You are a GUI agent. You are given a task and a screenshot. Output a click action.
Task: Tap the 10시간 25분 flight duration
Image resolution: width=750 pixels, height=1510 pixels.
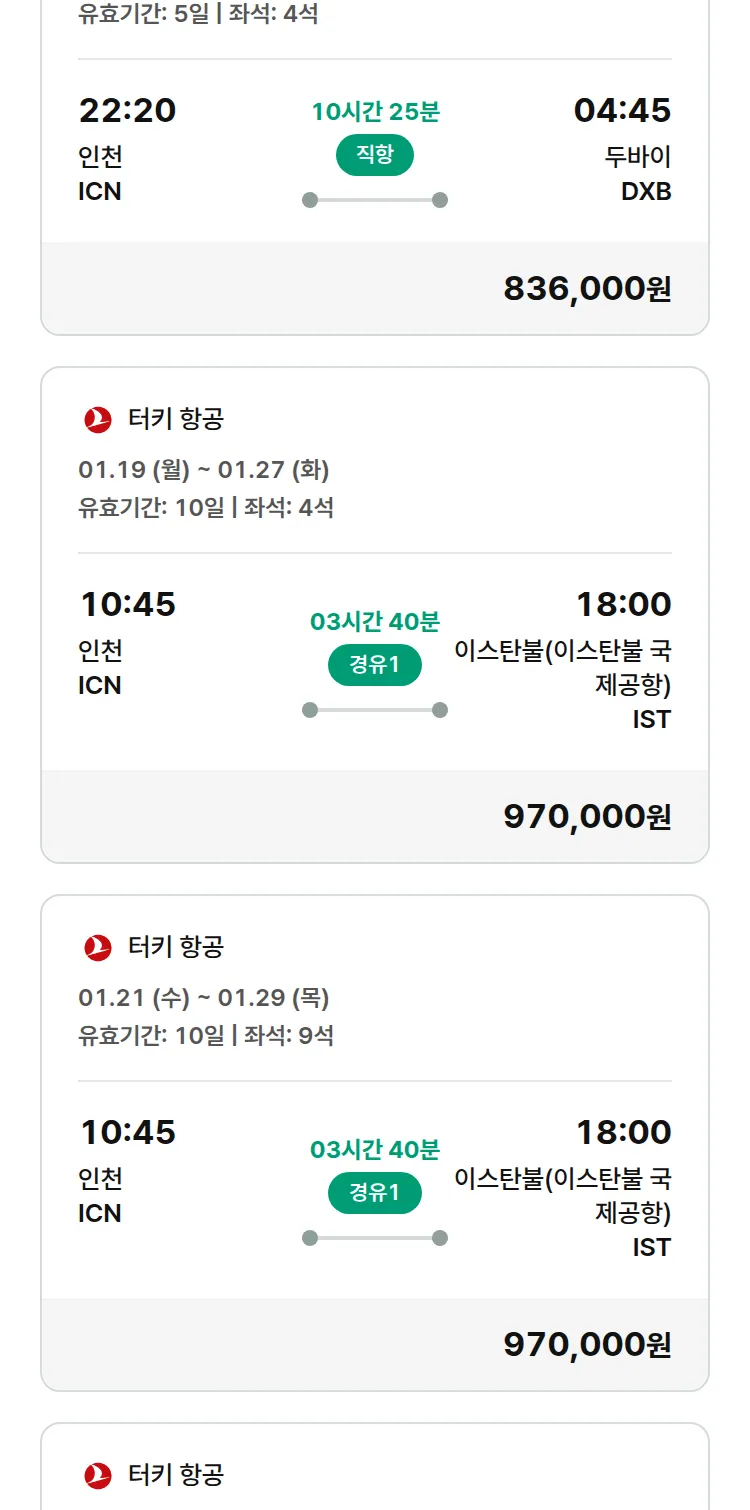pyautogui.click(x=375, y=112)
